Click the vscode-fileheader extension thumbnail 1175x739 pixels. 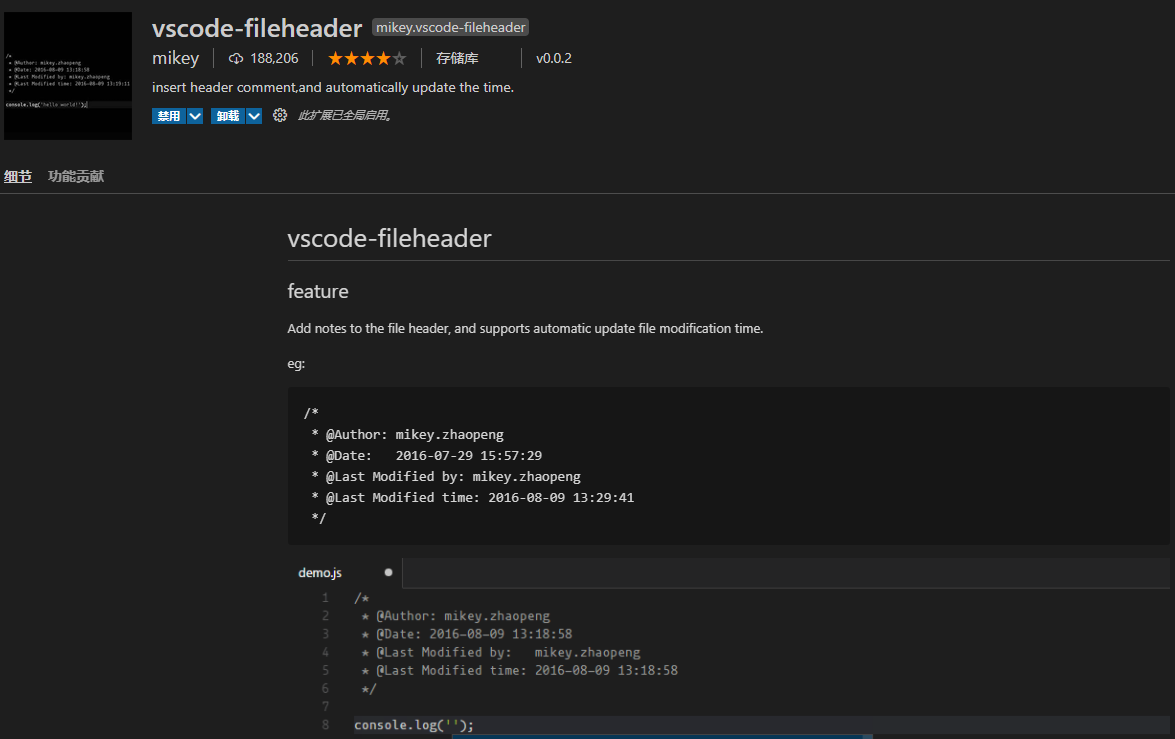pos(67,76)
